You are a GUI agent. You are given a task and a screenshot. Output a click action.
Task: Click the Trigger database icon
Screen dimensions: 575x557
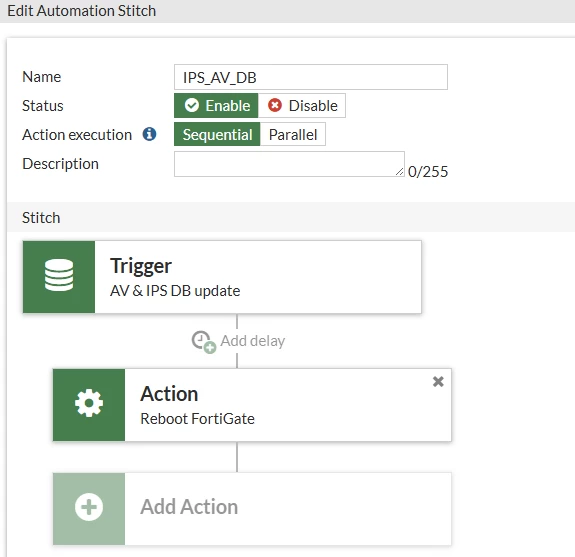tap(59, 275)
